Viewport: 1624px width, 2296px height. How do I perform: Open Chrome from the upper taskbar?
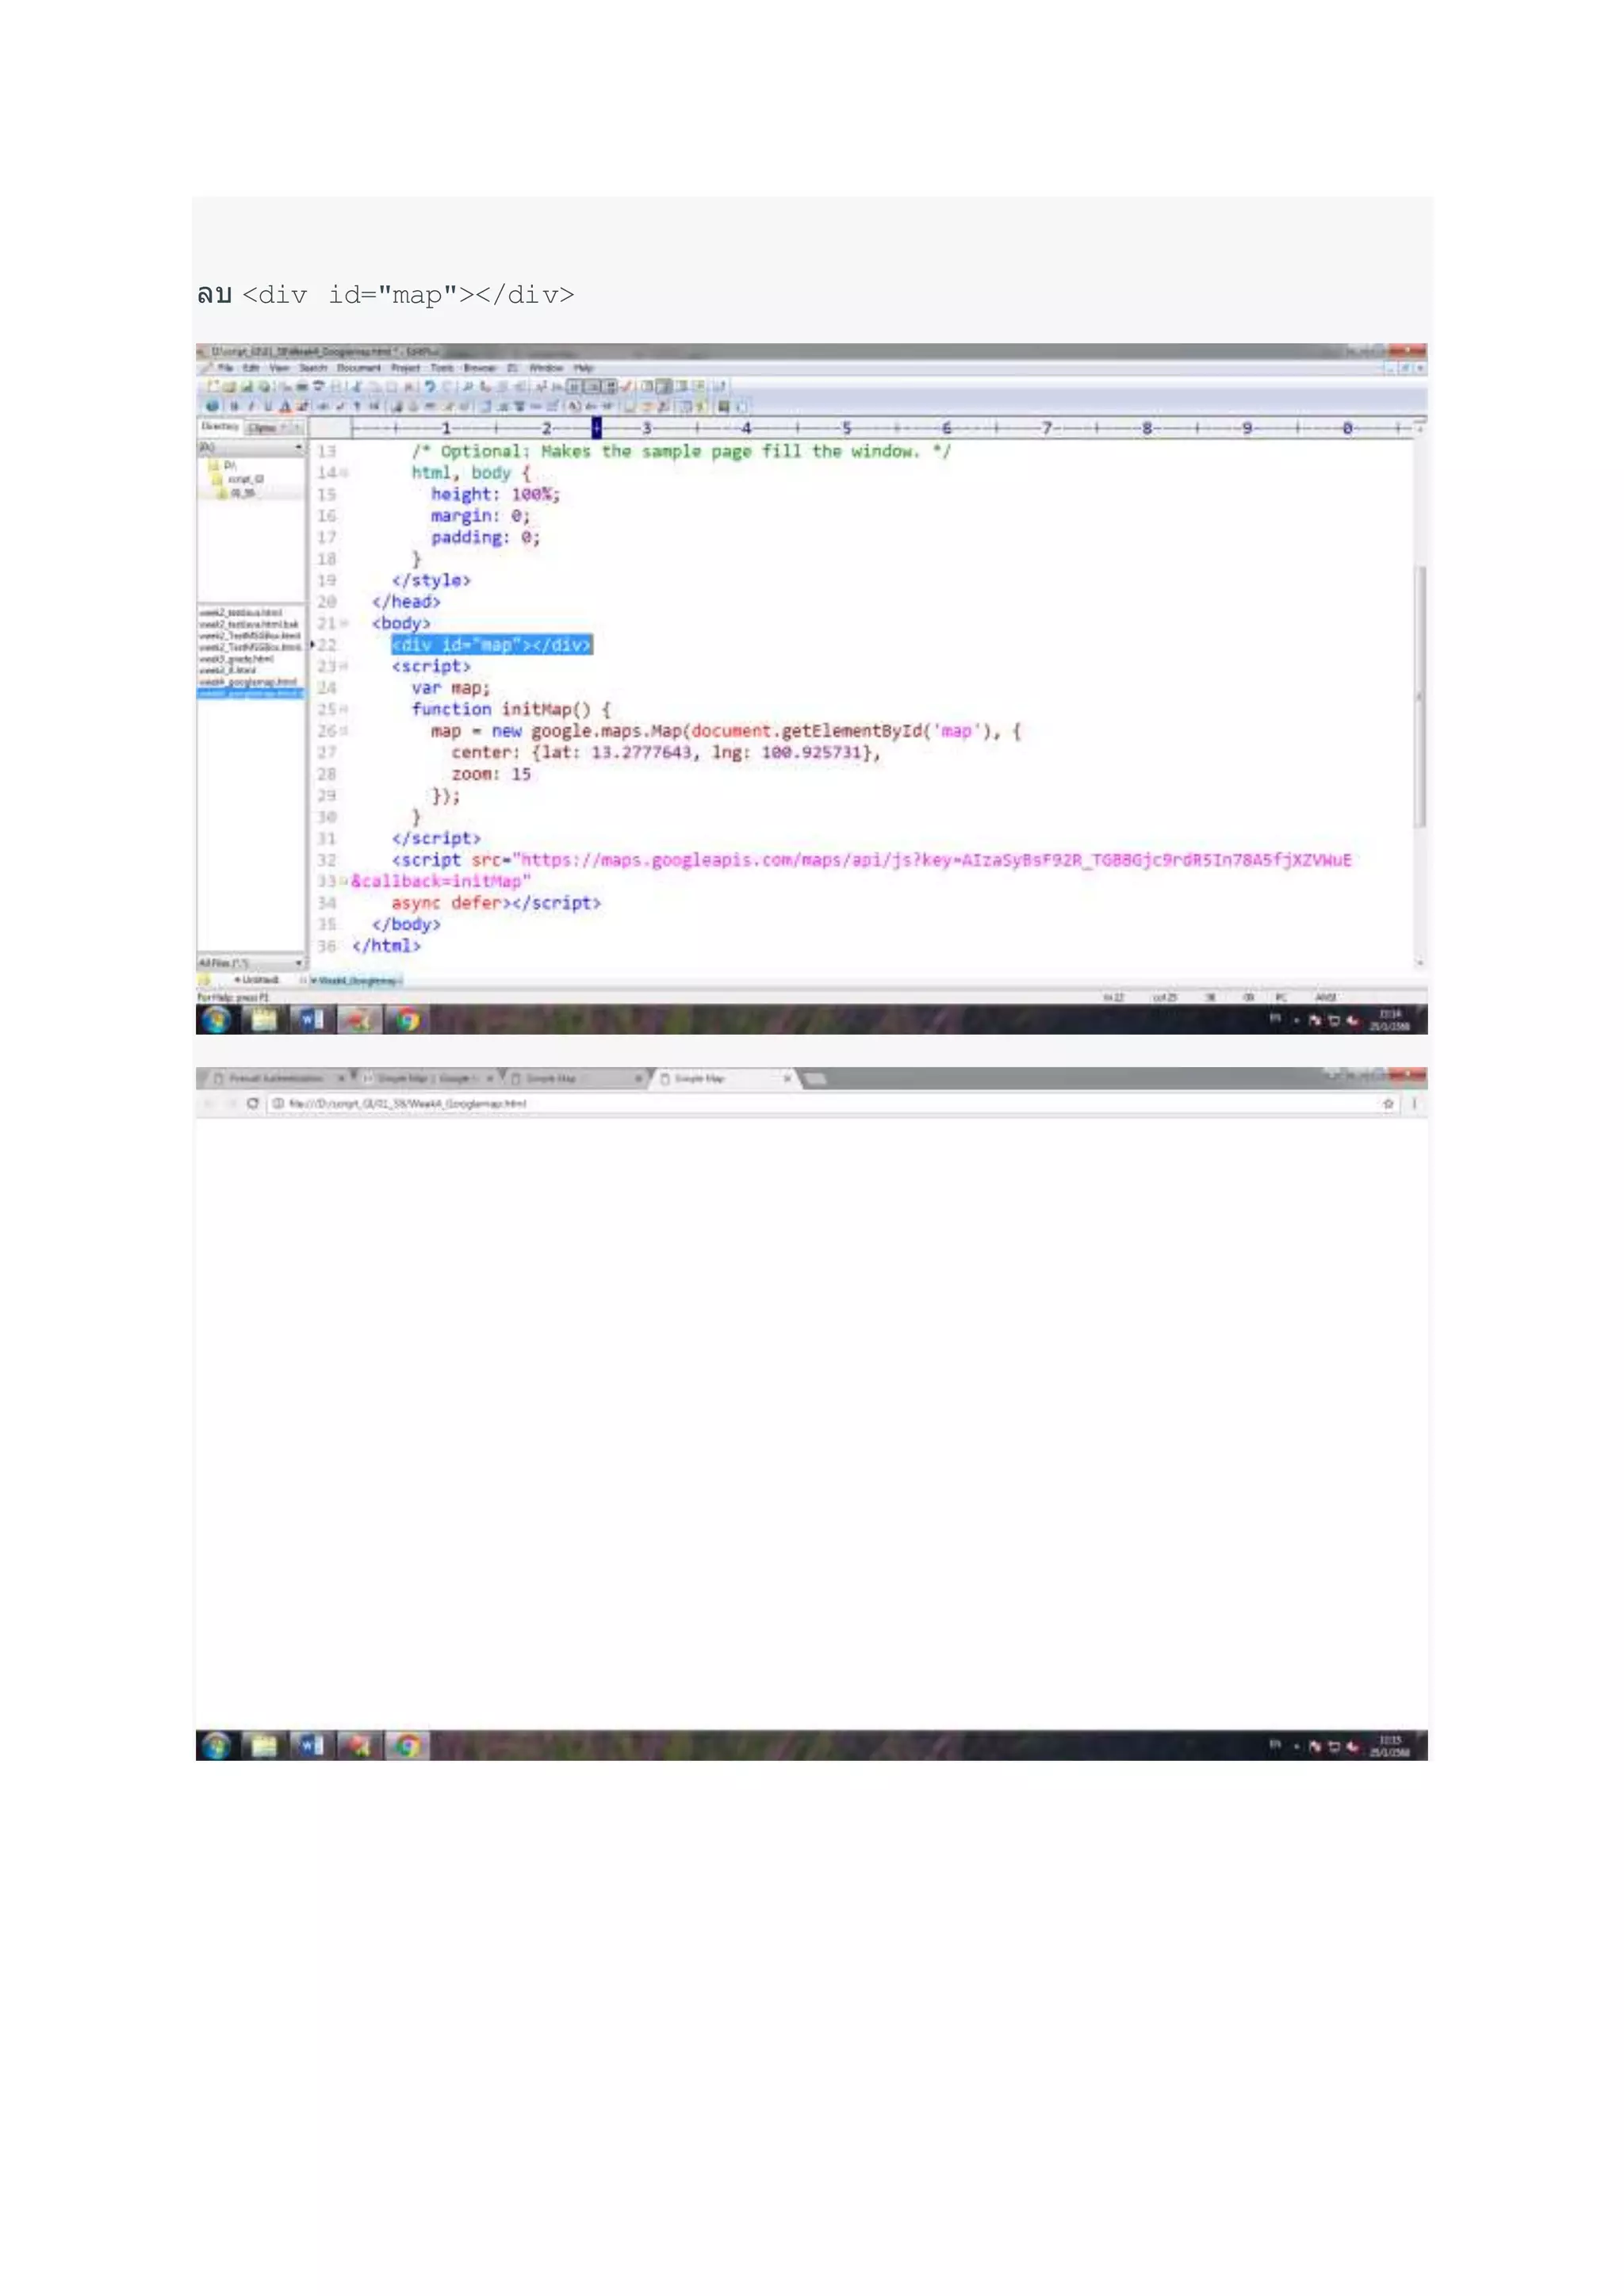coord(407,1020)
